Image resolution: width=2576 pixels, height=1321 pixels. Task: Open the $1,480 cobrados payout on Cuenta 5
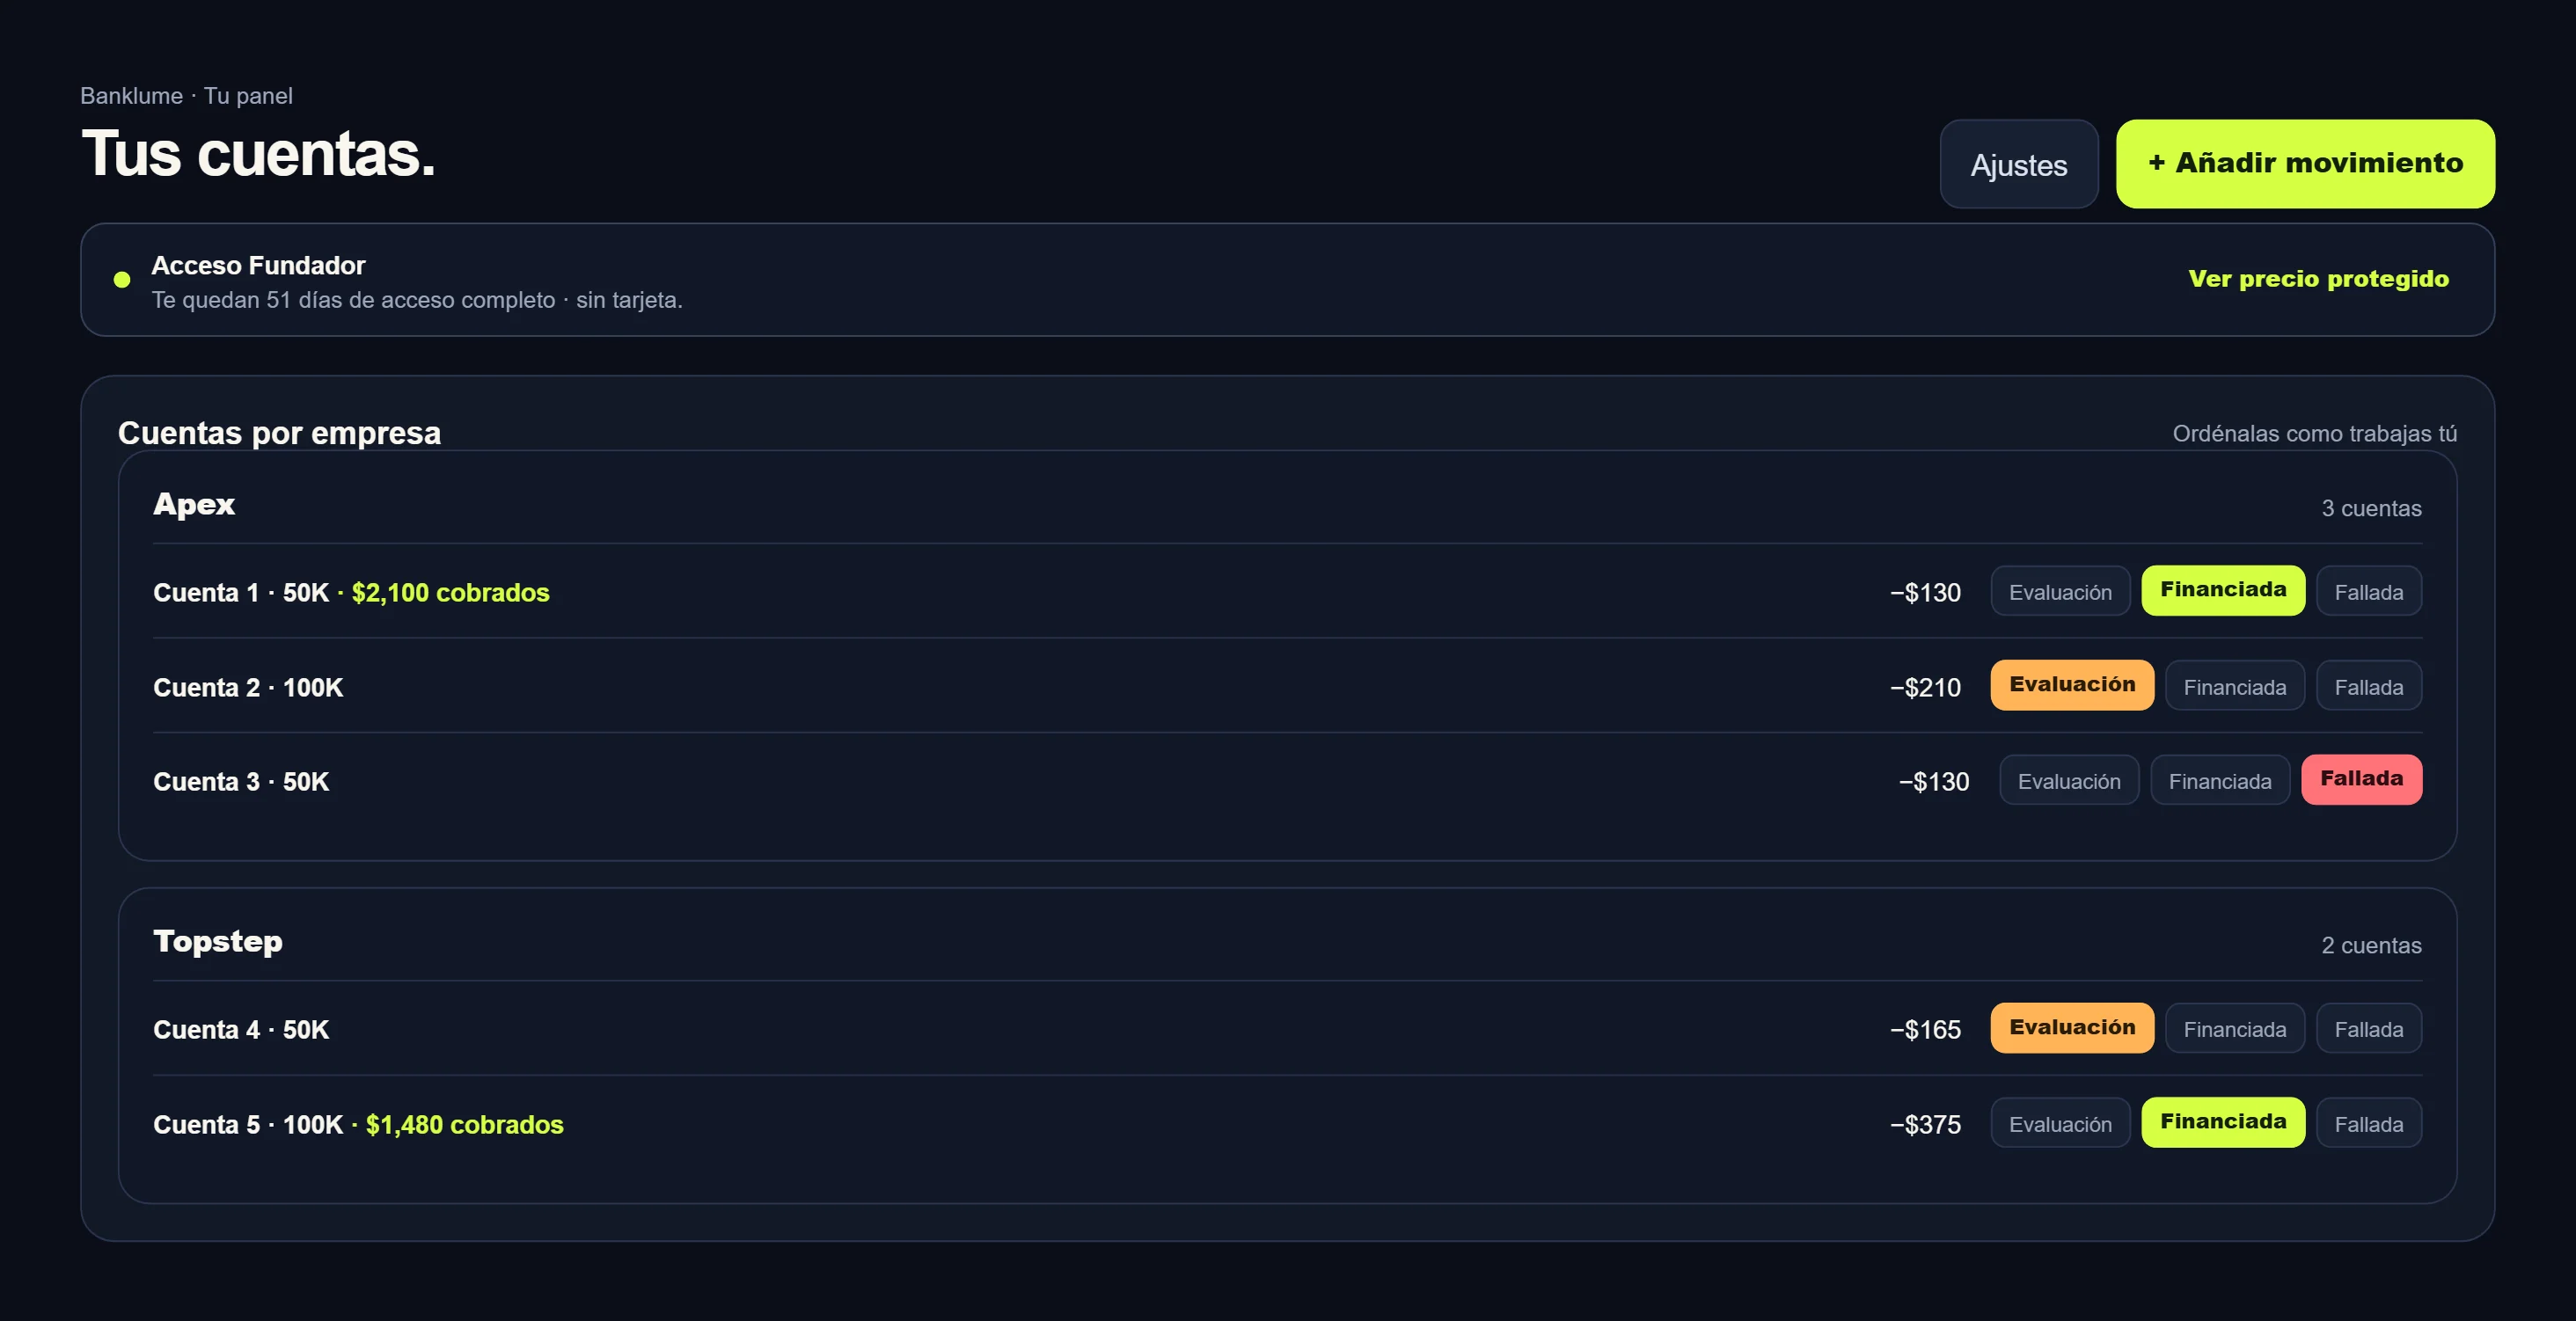[464, 1124]
